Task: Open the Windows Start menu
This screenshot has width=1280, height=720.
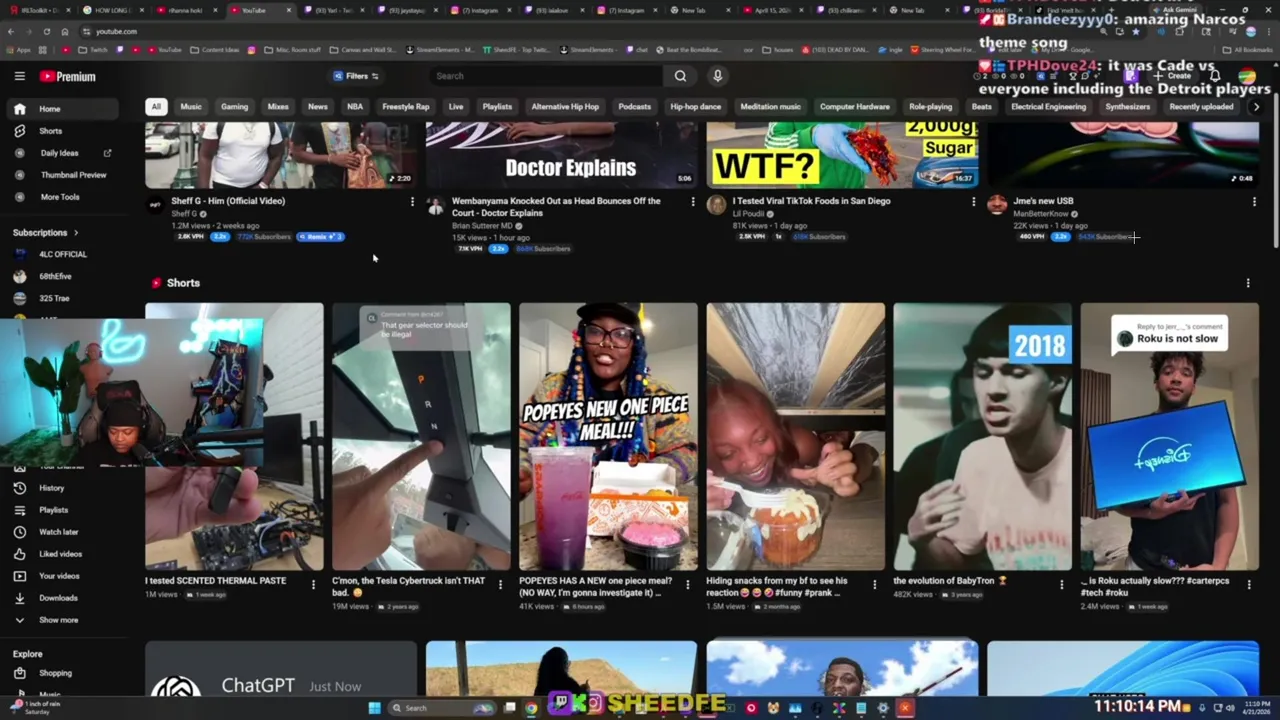Action: (374, 708)
